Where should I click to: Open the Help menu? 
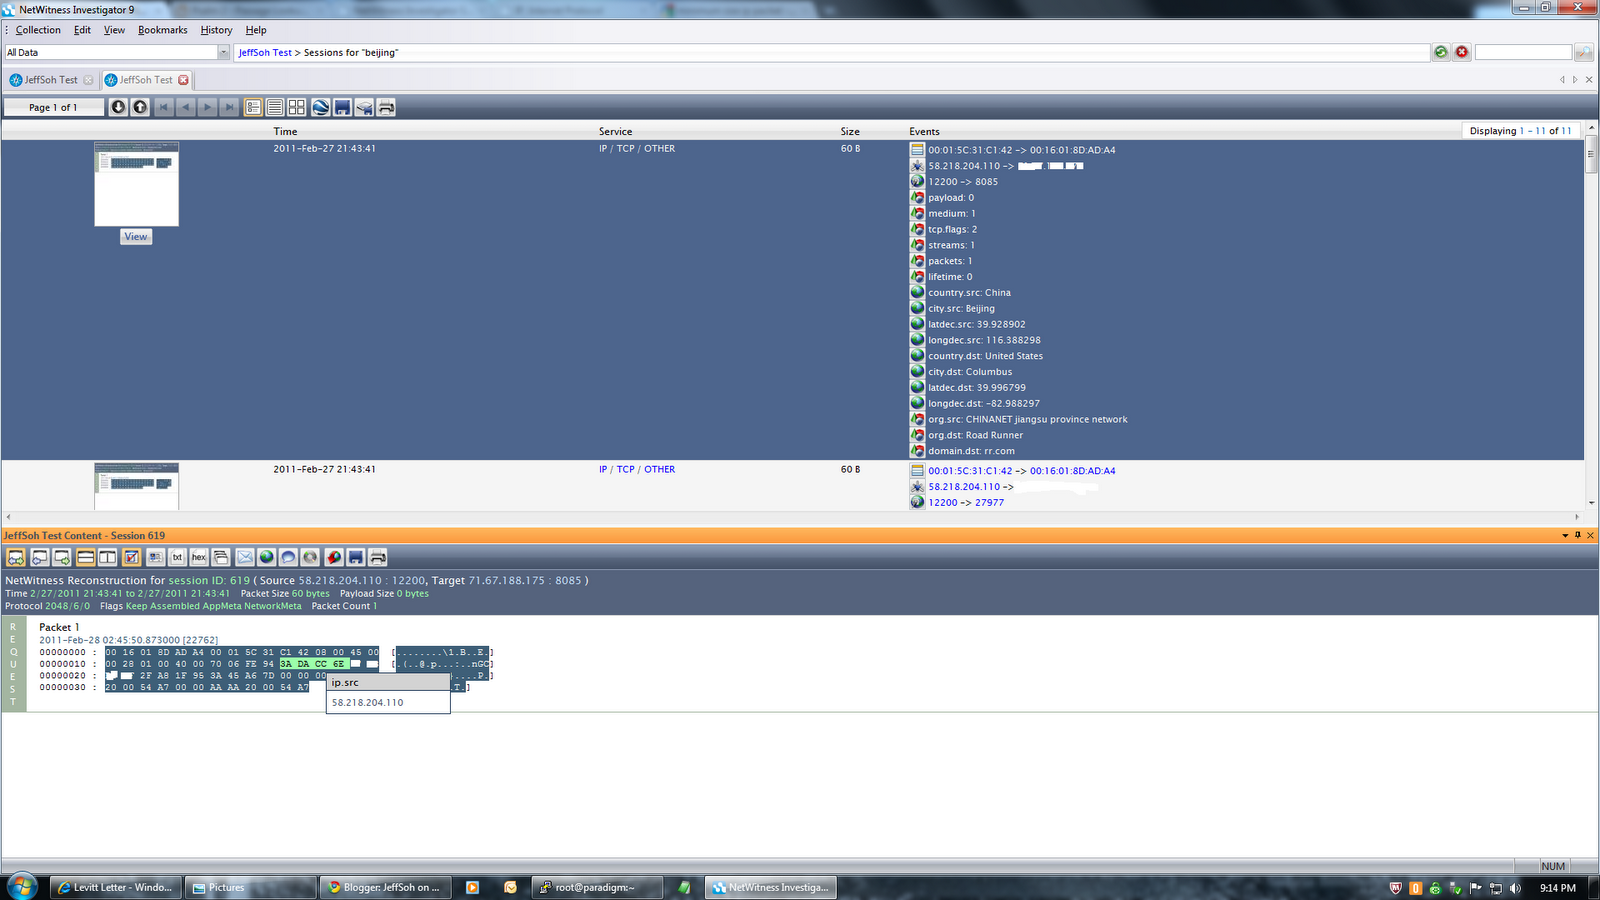[x=256, y=30]
